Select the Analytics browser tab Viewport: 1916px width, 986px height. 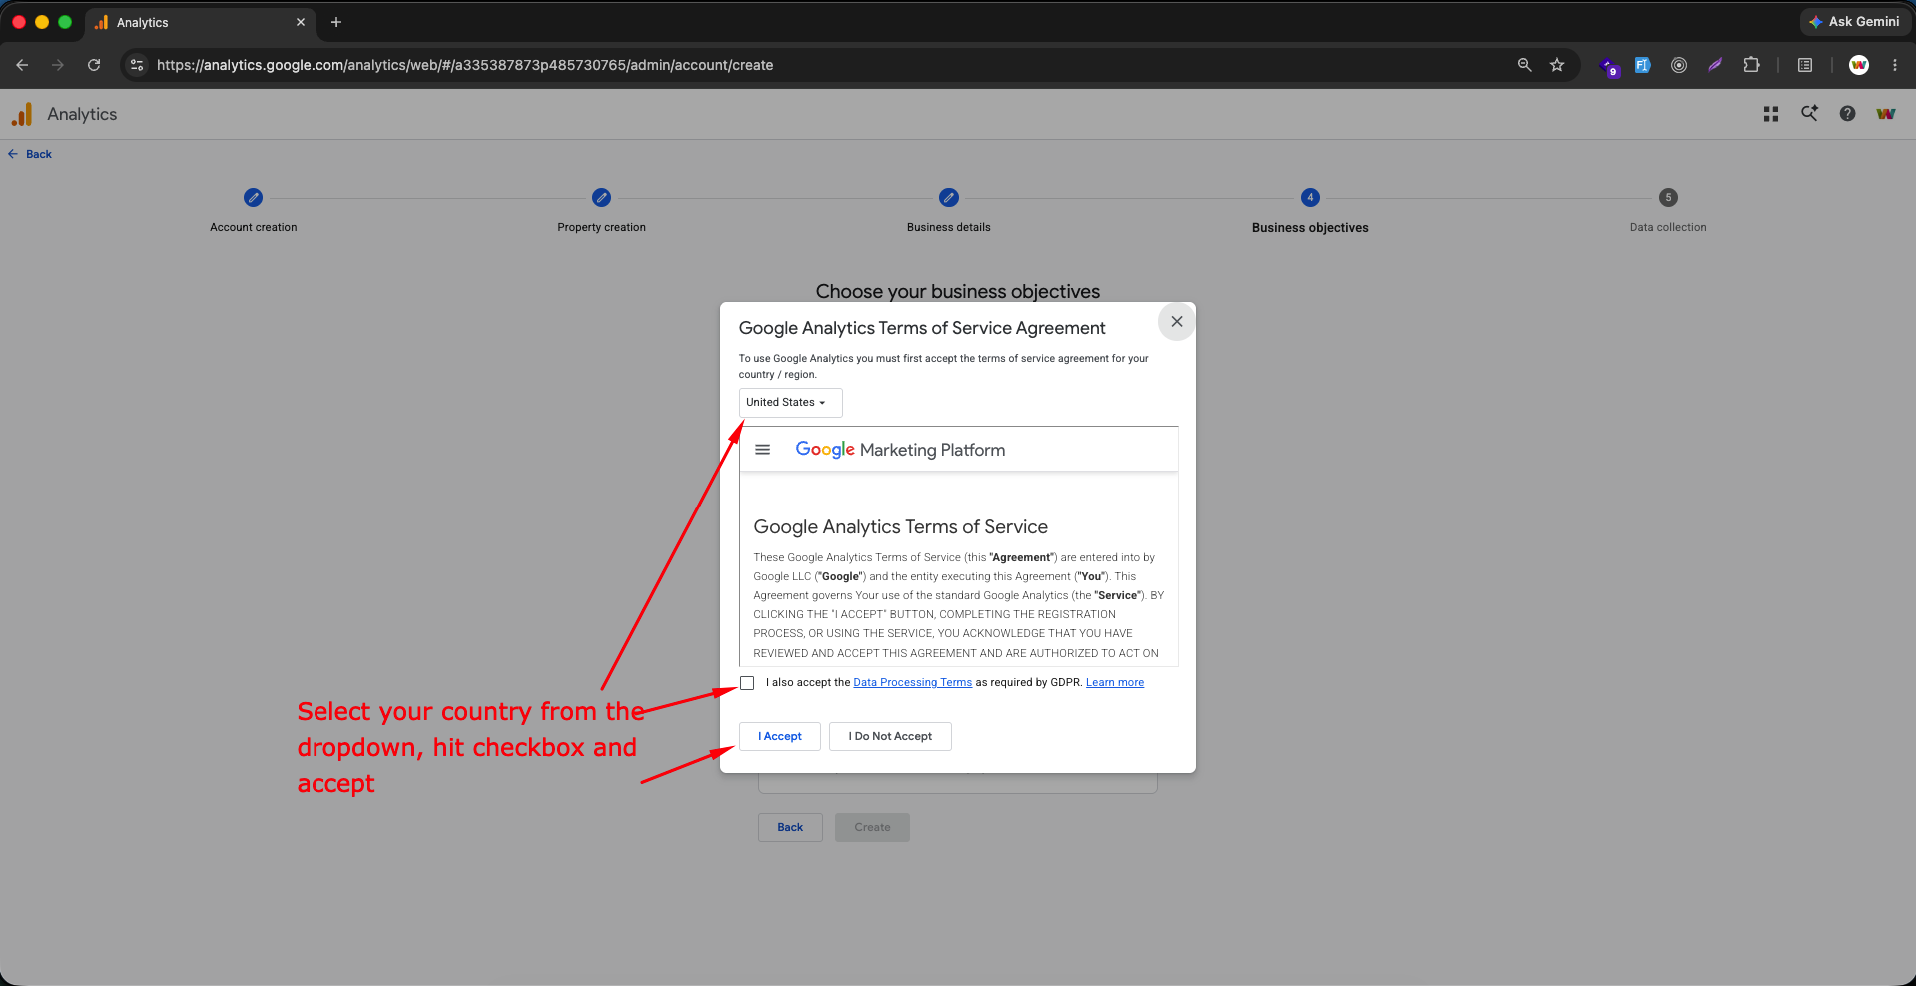pos(200,22)
